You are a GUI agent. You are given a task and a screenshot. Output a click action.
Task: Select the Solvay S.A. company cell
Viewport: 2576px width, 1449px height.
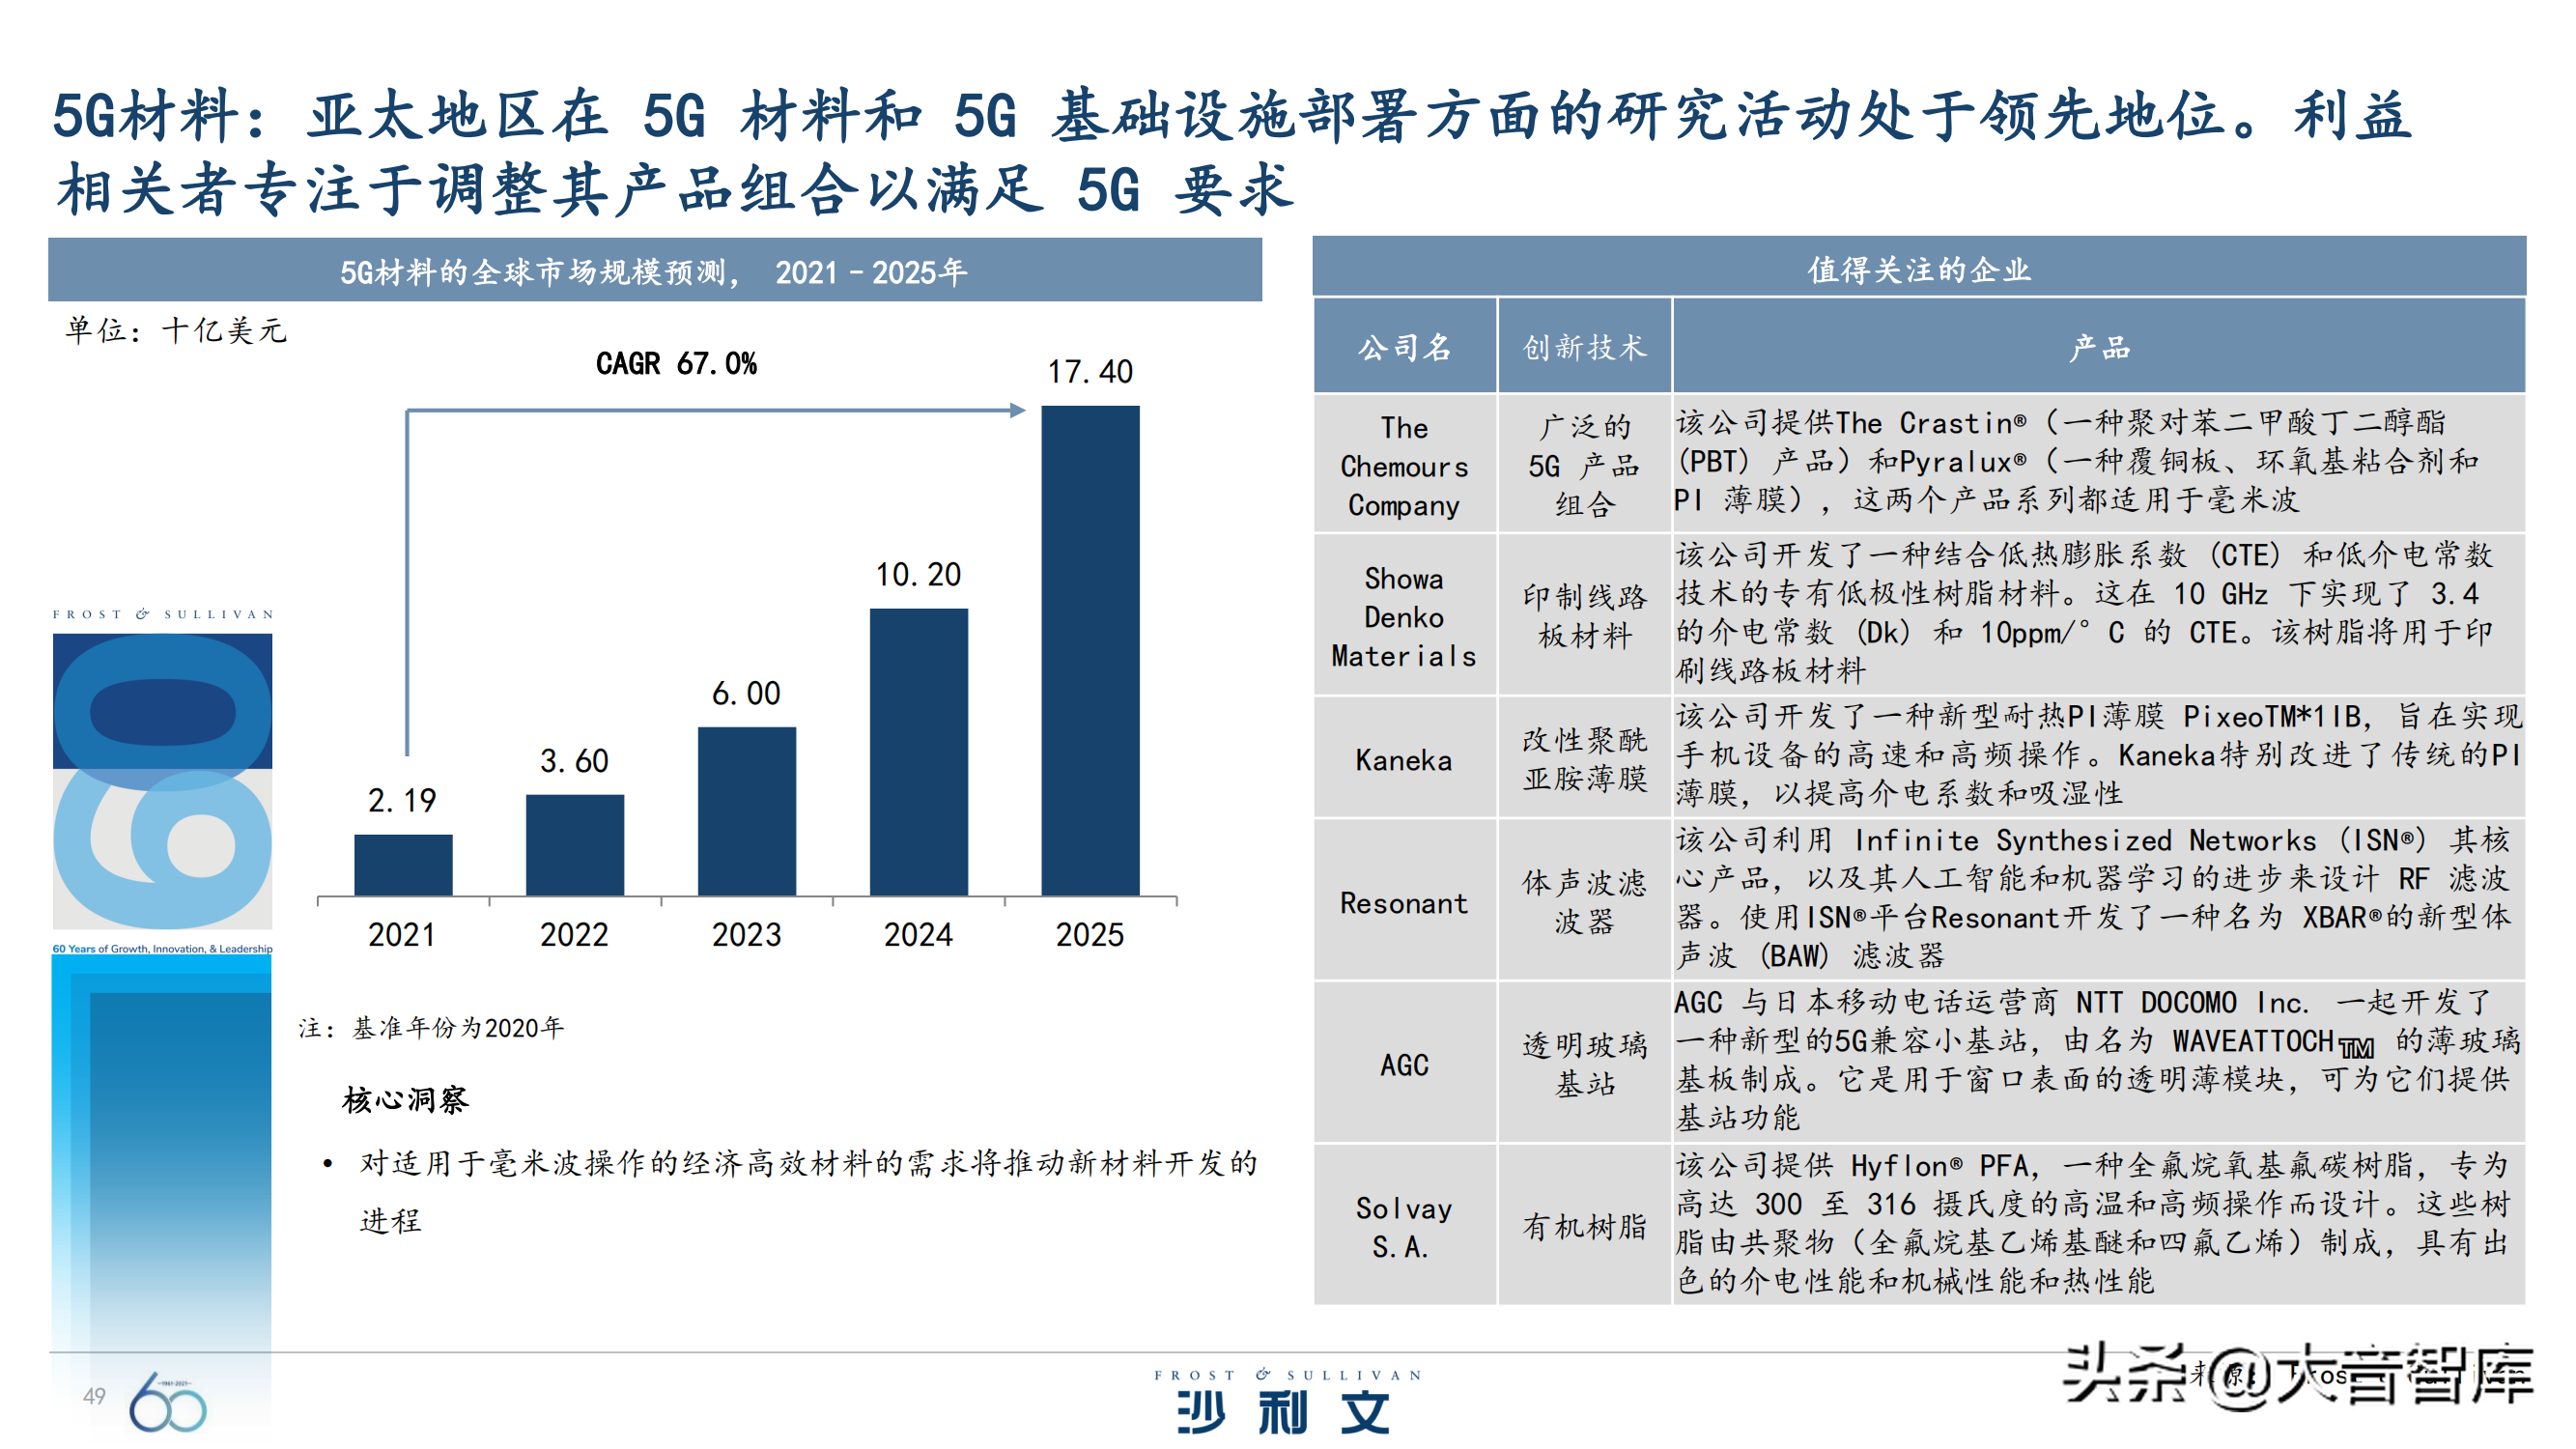click(x=1405, y=1226)
